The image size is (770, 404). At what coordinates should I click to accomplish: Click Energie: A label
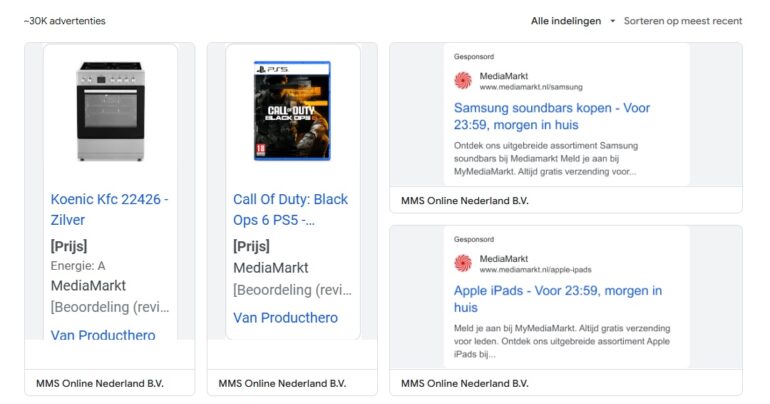pos(78,266)
